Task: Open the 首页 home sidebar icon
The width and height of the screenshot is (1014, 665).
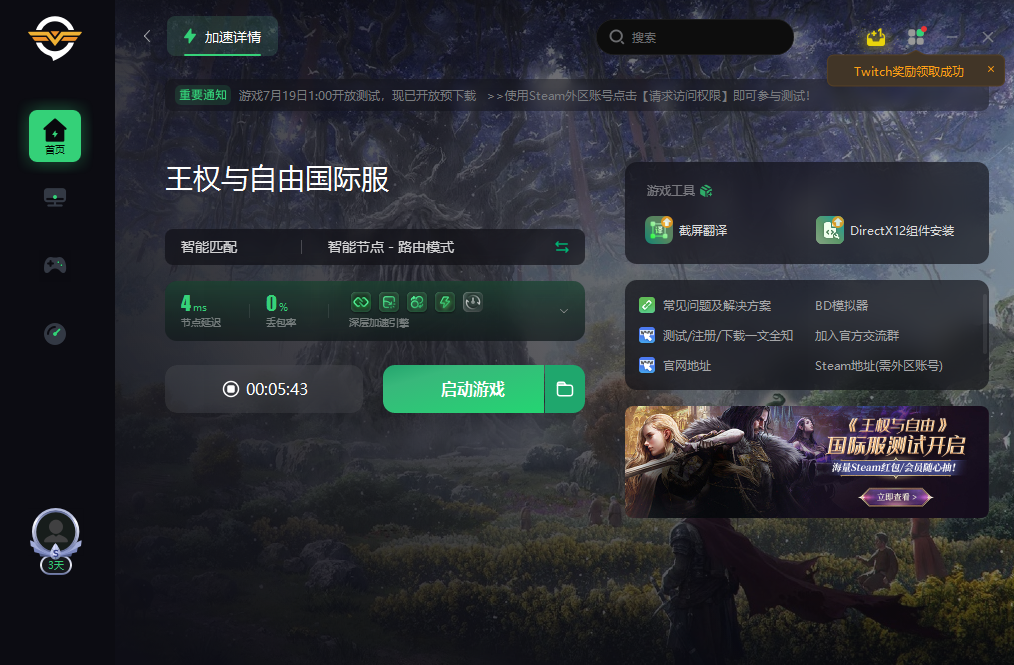Action: (55, 136)
